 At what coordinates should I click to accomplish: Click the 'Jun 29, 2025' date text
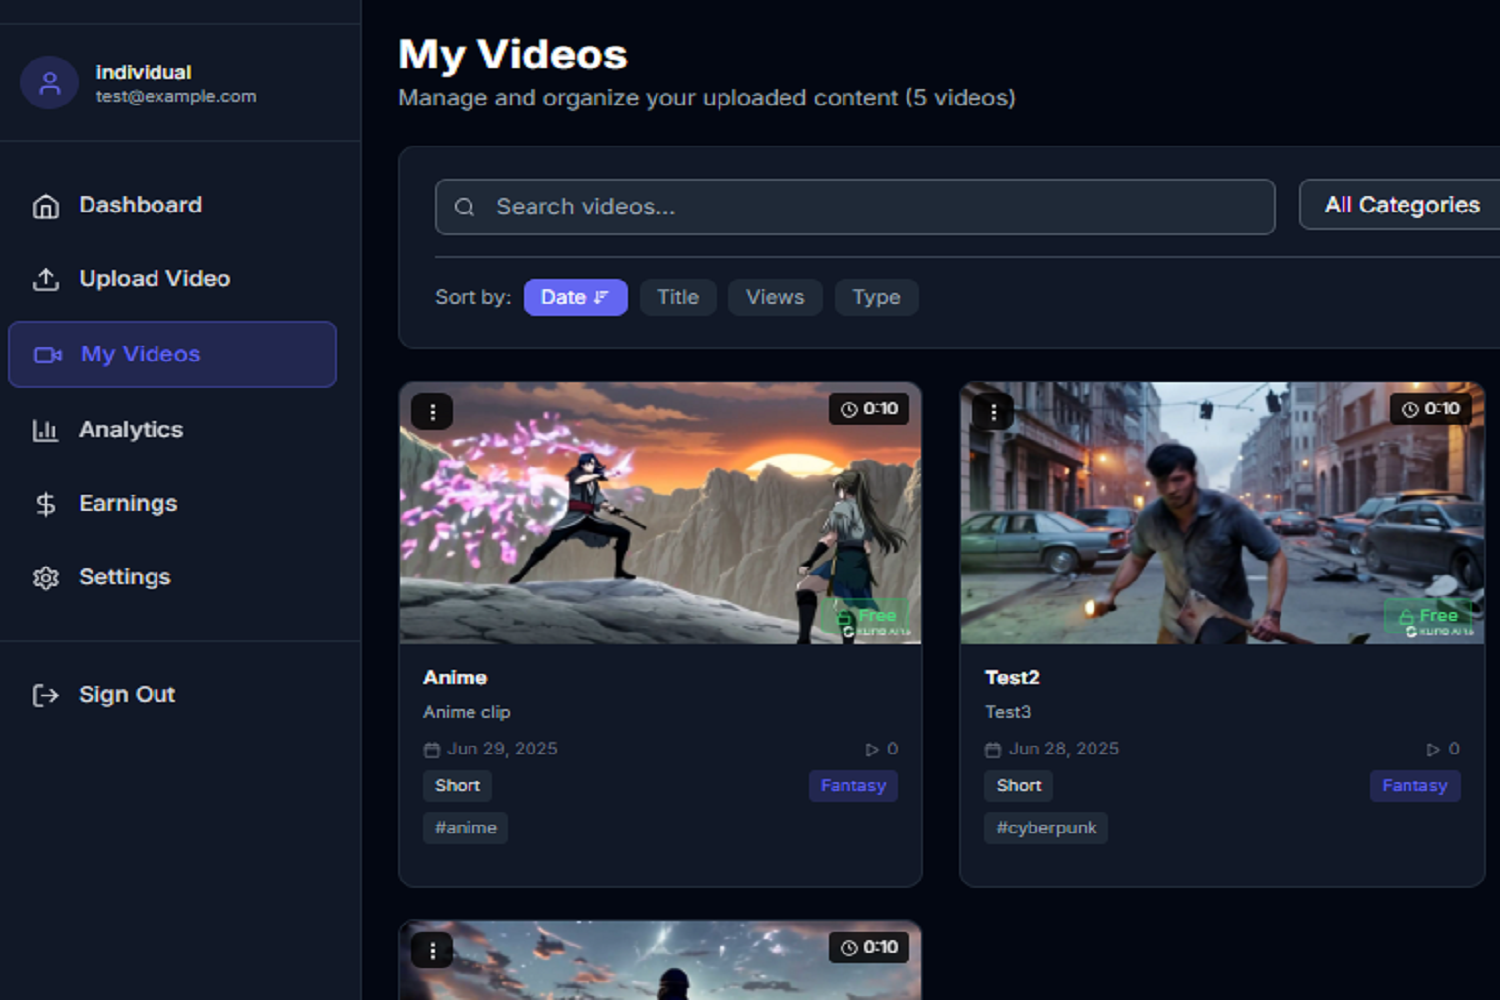502,749
